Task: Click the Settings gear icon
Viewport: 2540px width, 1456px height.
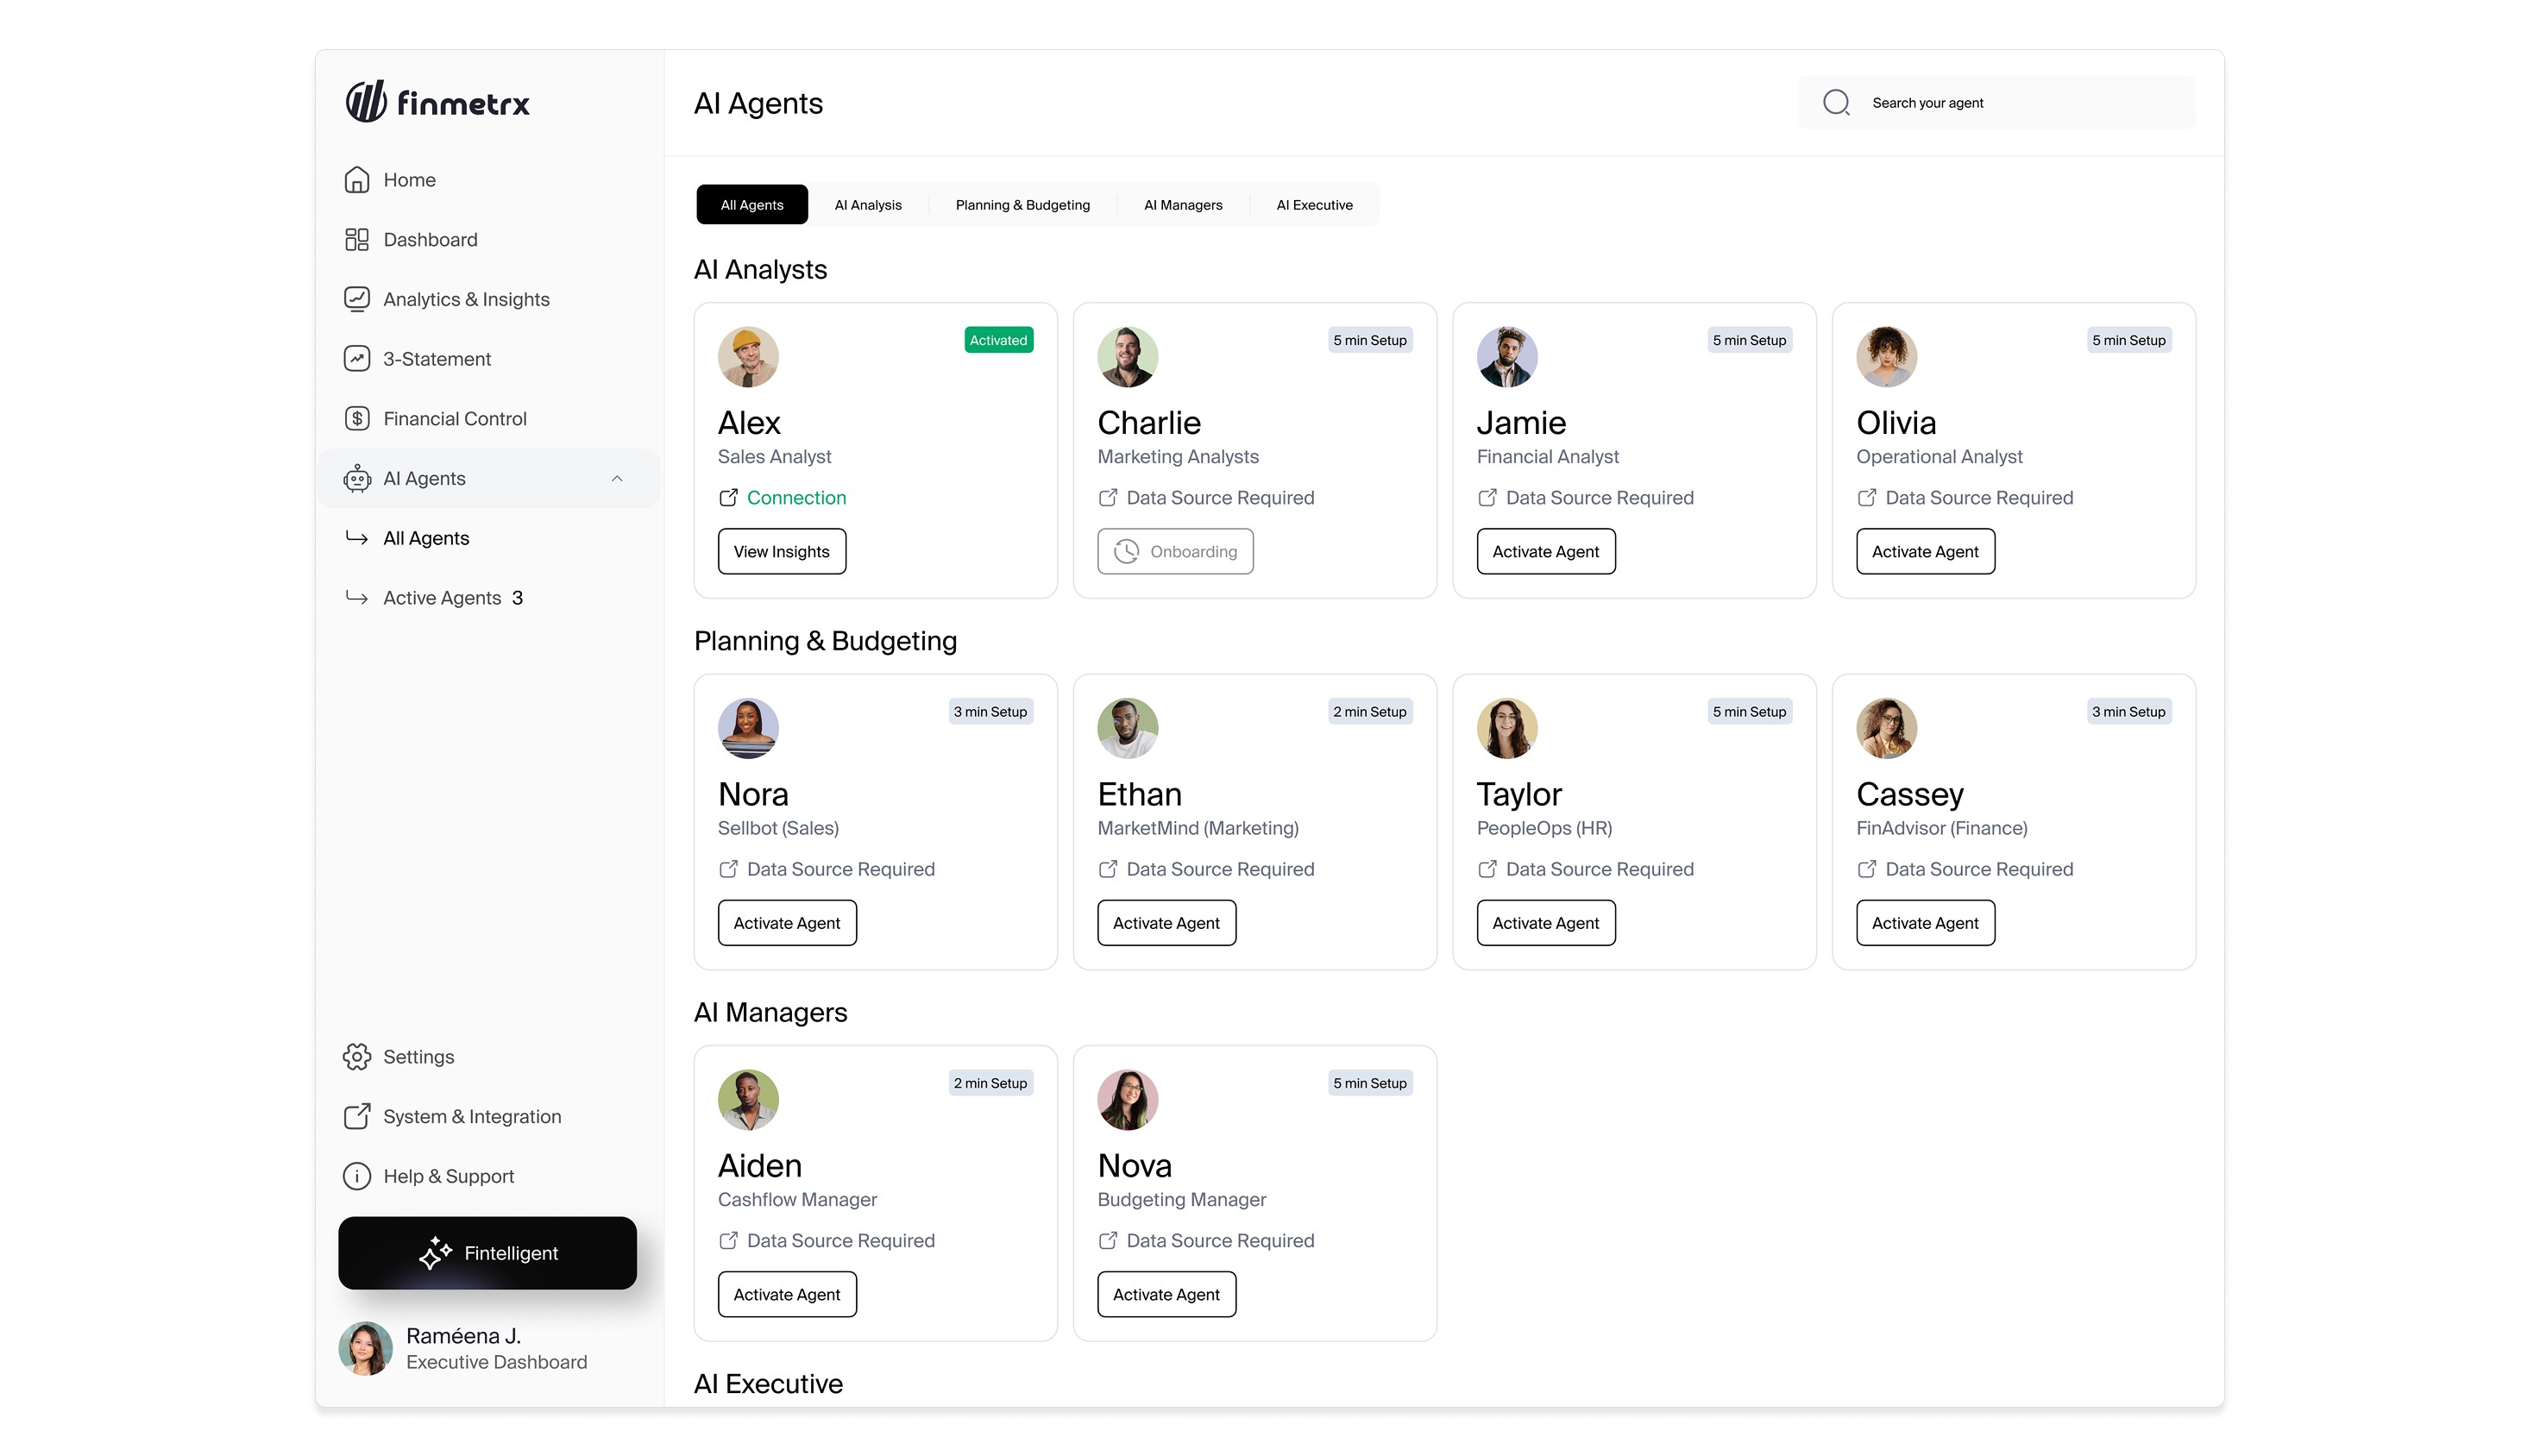Action: pyautogui.click(x=357, y=1057)
